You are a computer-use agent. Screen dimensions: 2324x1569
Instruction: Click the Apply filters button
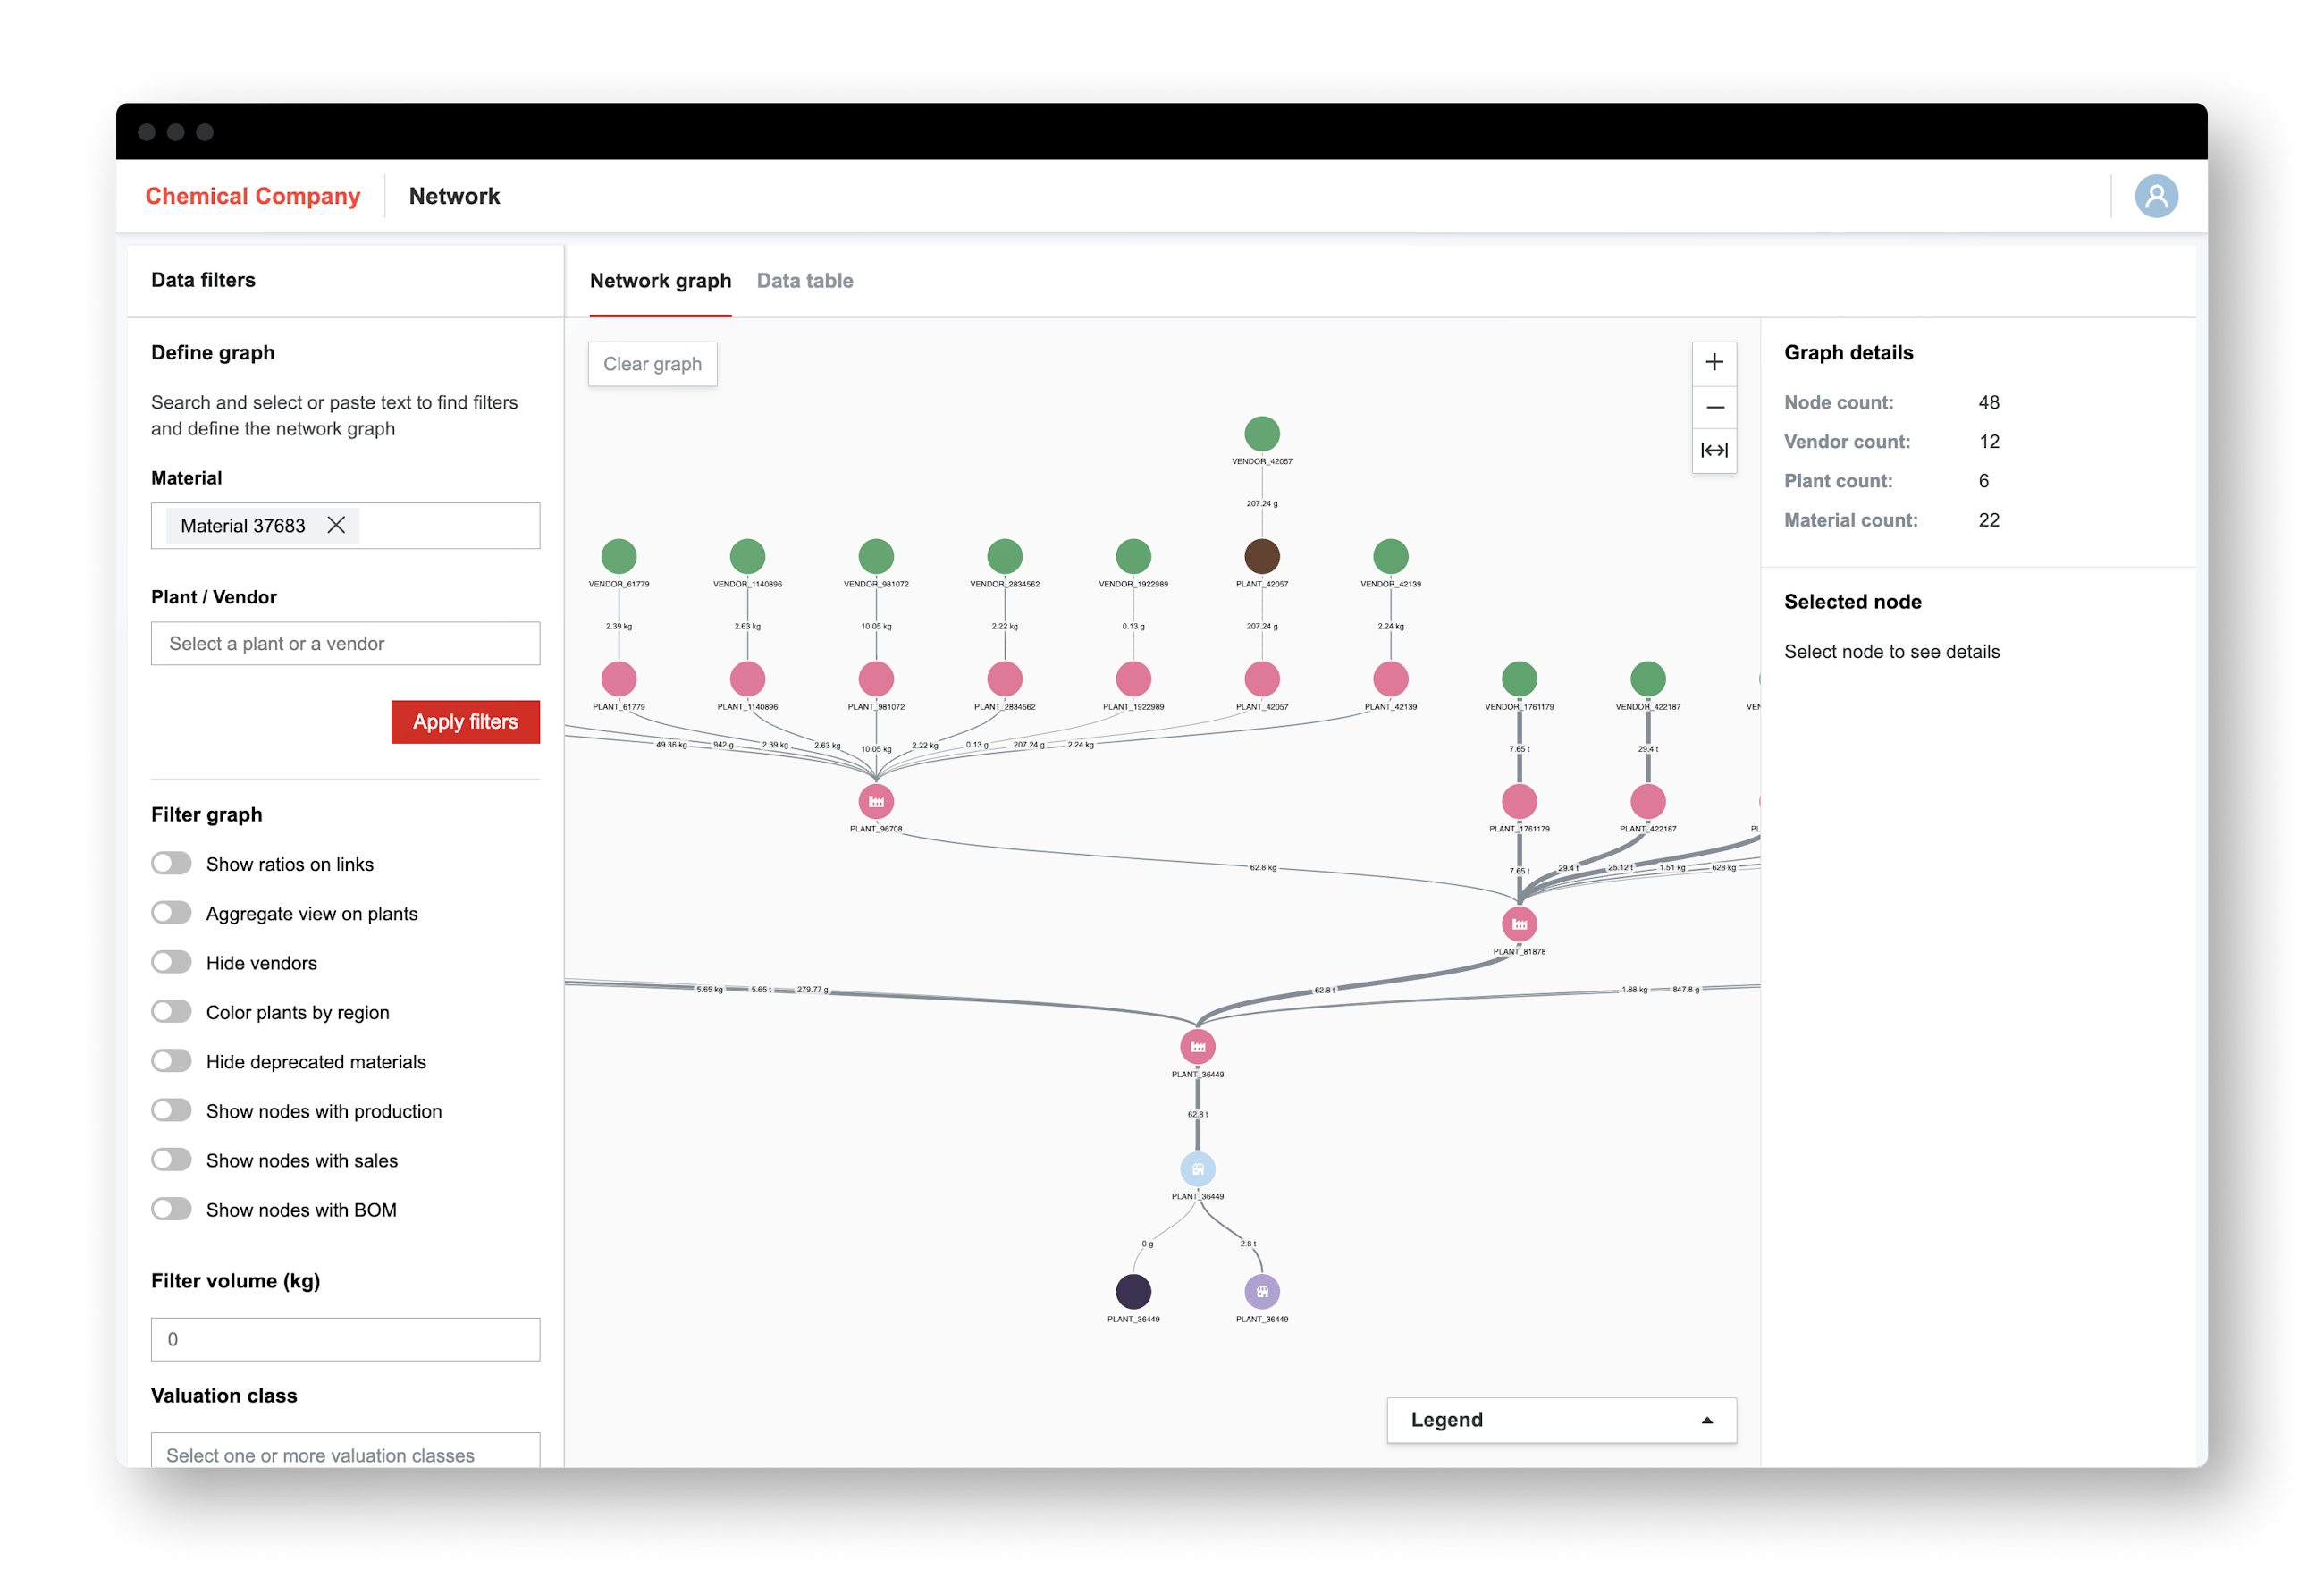465,721
